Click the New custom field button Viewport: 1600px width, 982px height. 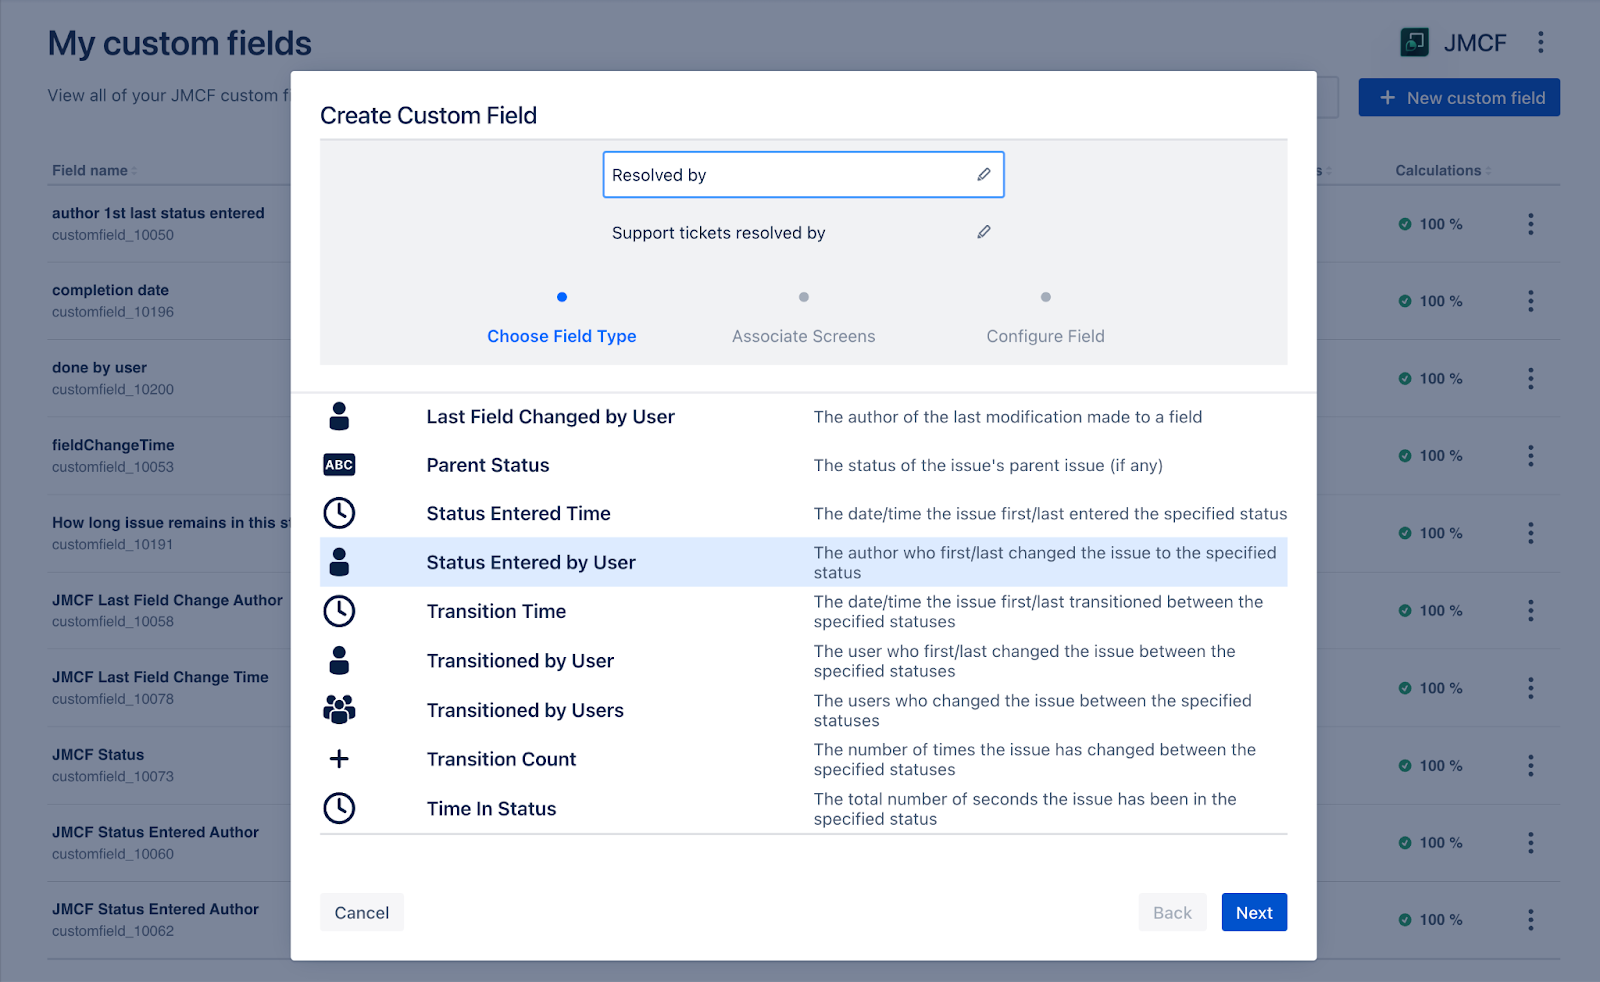point(1459,97)
